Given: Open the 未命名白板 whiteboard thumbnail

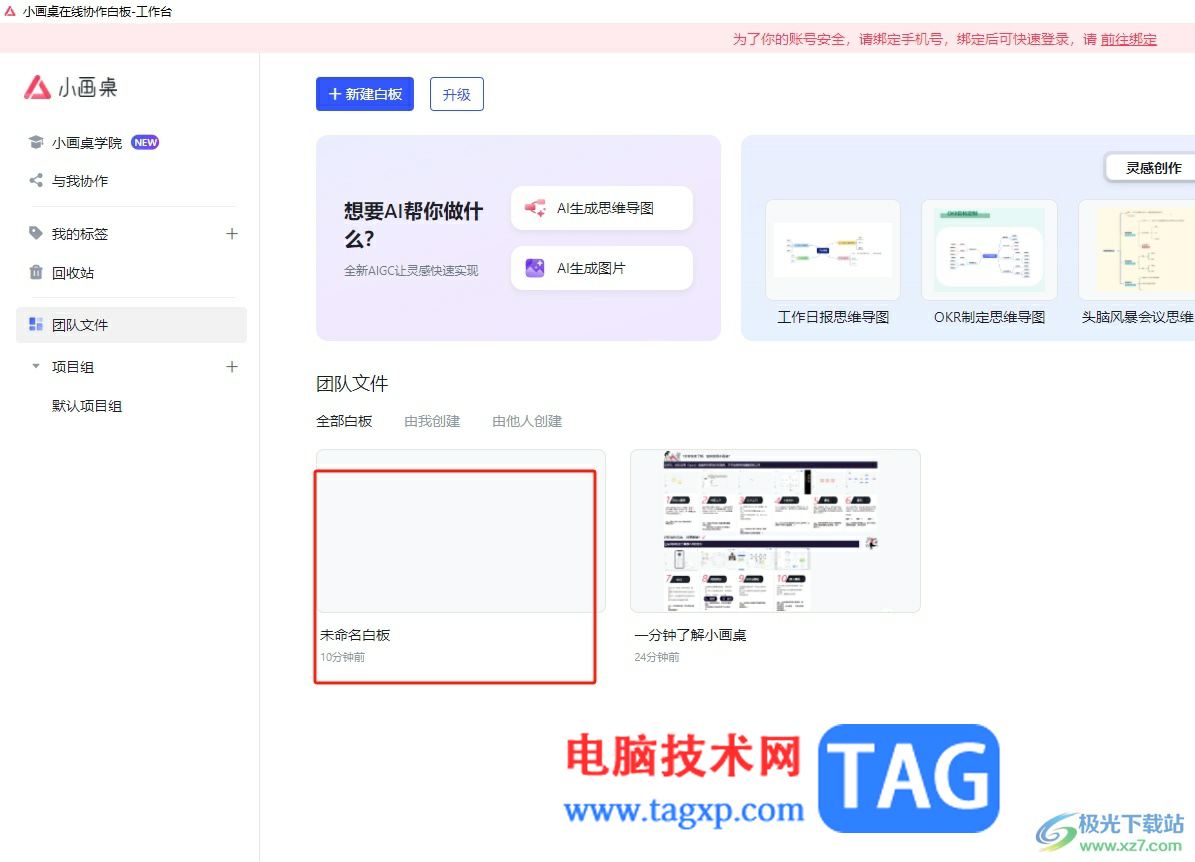Looking at the screenshot, I should (x=461, y=531).
